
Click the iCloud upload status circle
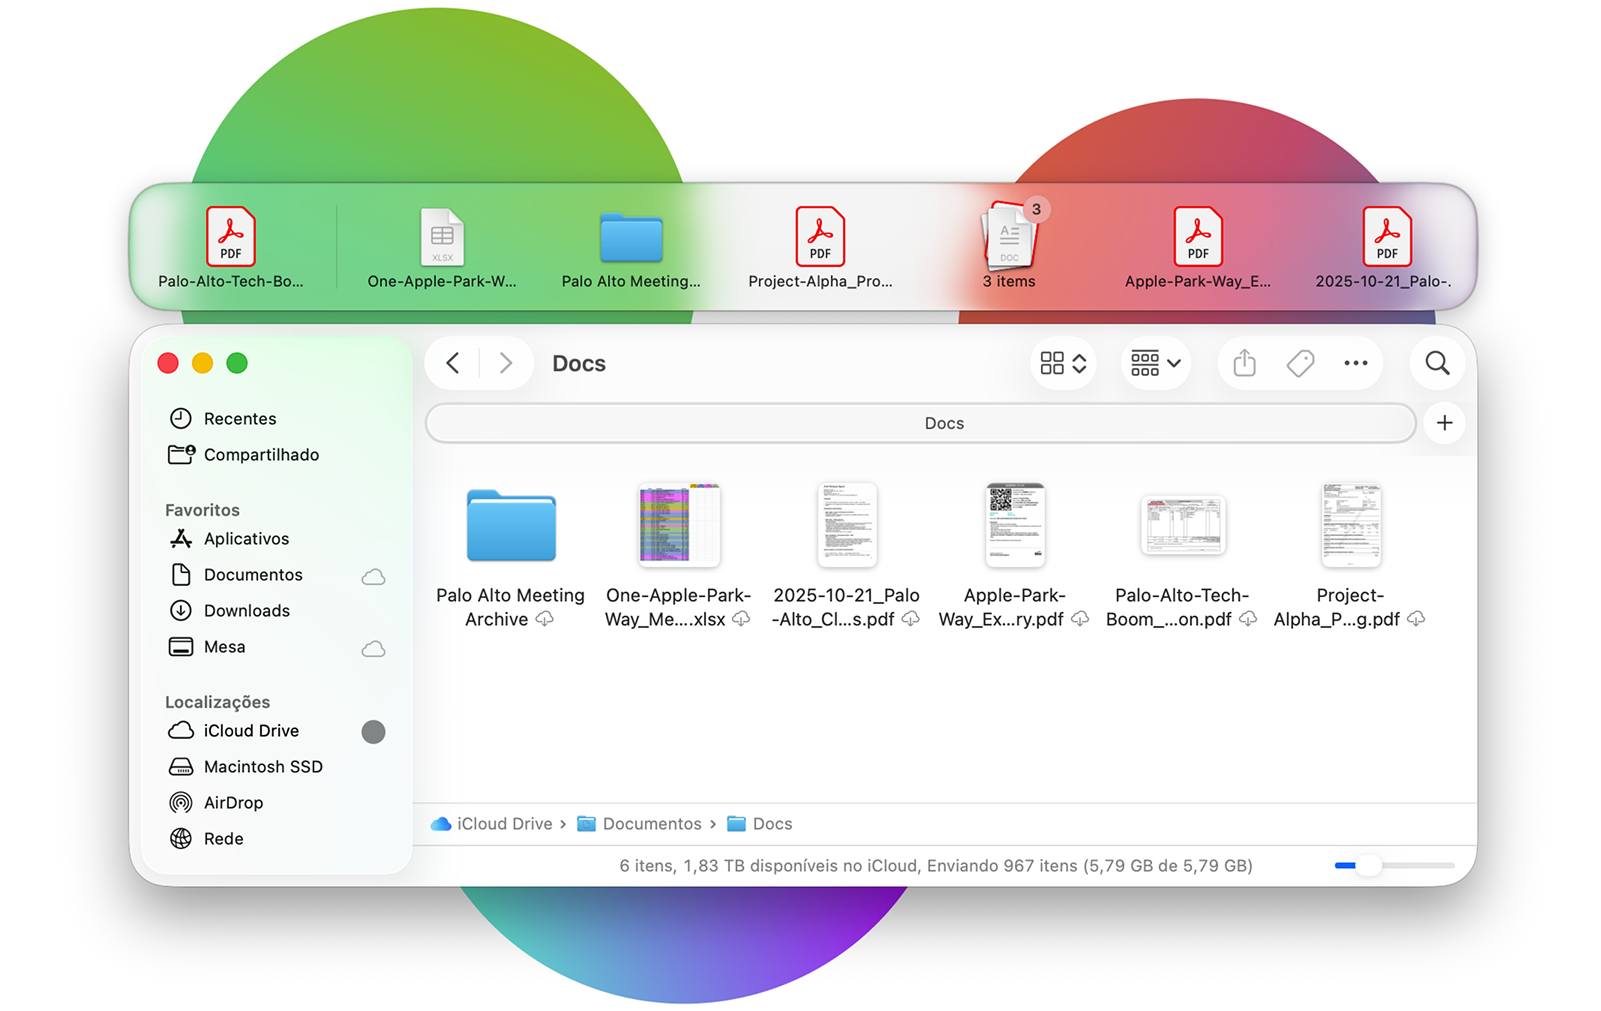(373, 731)
